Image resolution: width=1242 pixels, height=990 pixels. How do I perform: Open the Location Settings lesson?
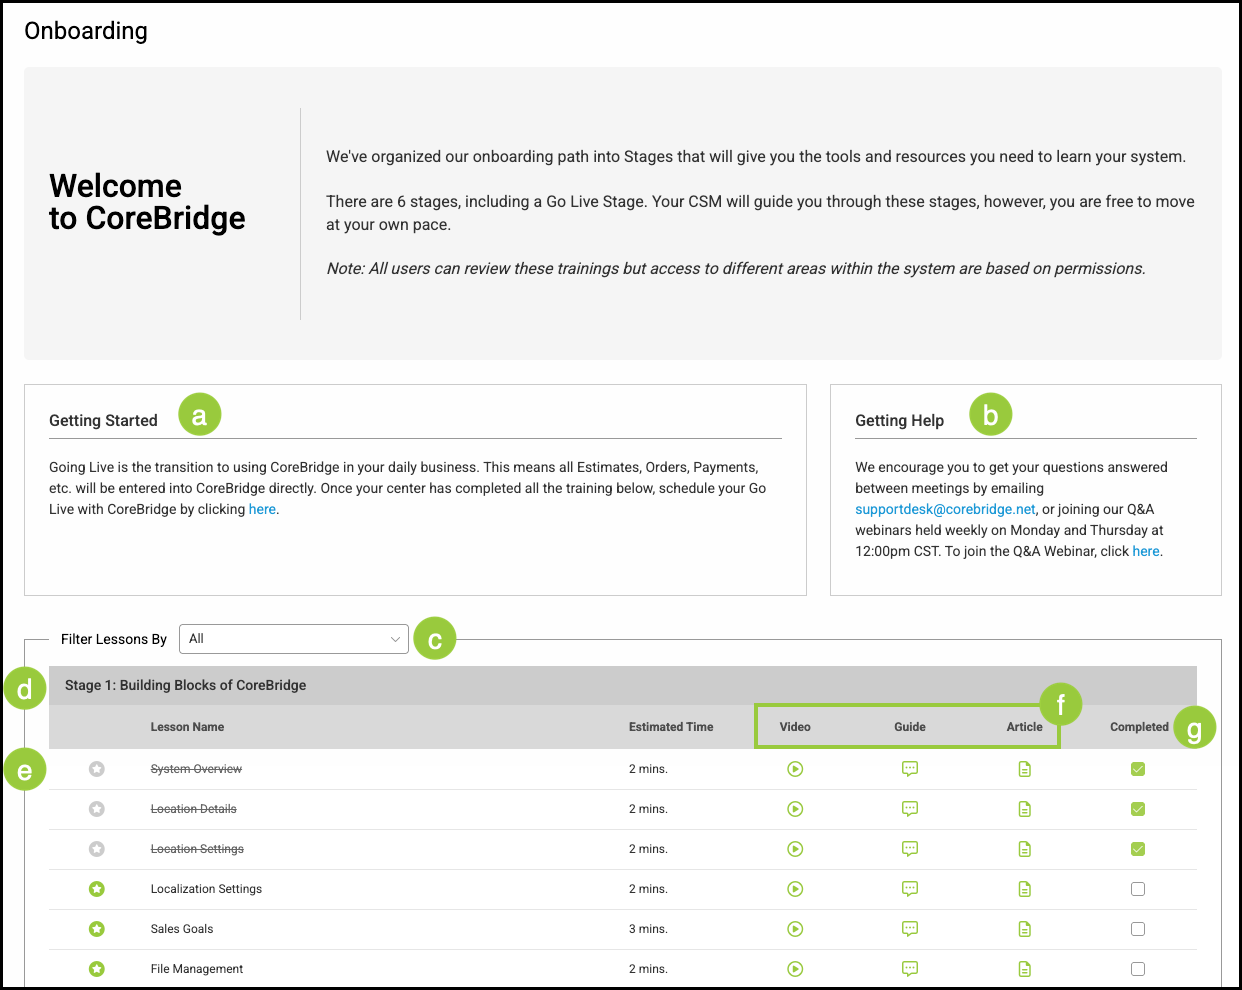197,849
